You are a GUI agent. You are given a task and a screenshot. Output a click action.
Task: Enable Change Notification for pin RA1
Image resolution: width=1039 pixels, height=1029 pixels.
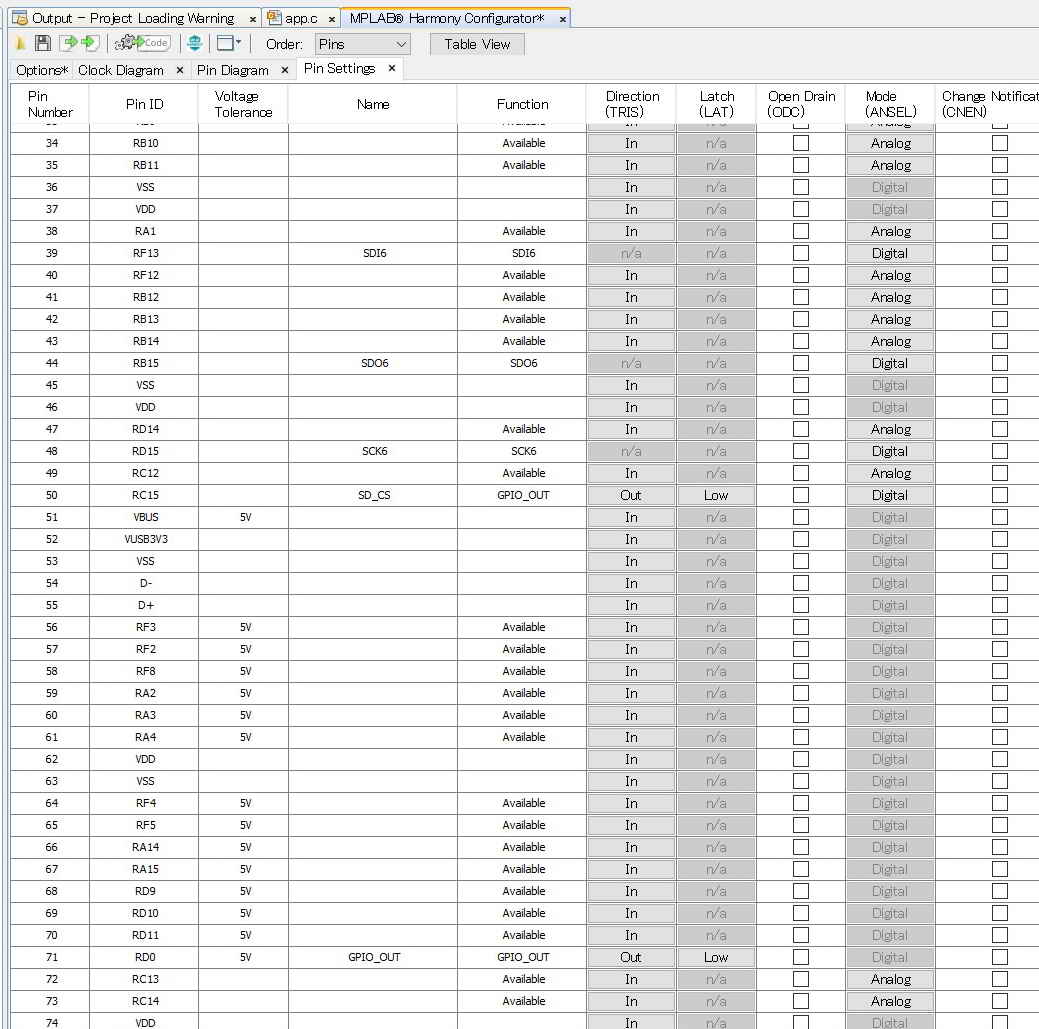(1000, 231)
